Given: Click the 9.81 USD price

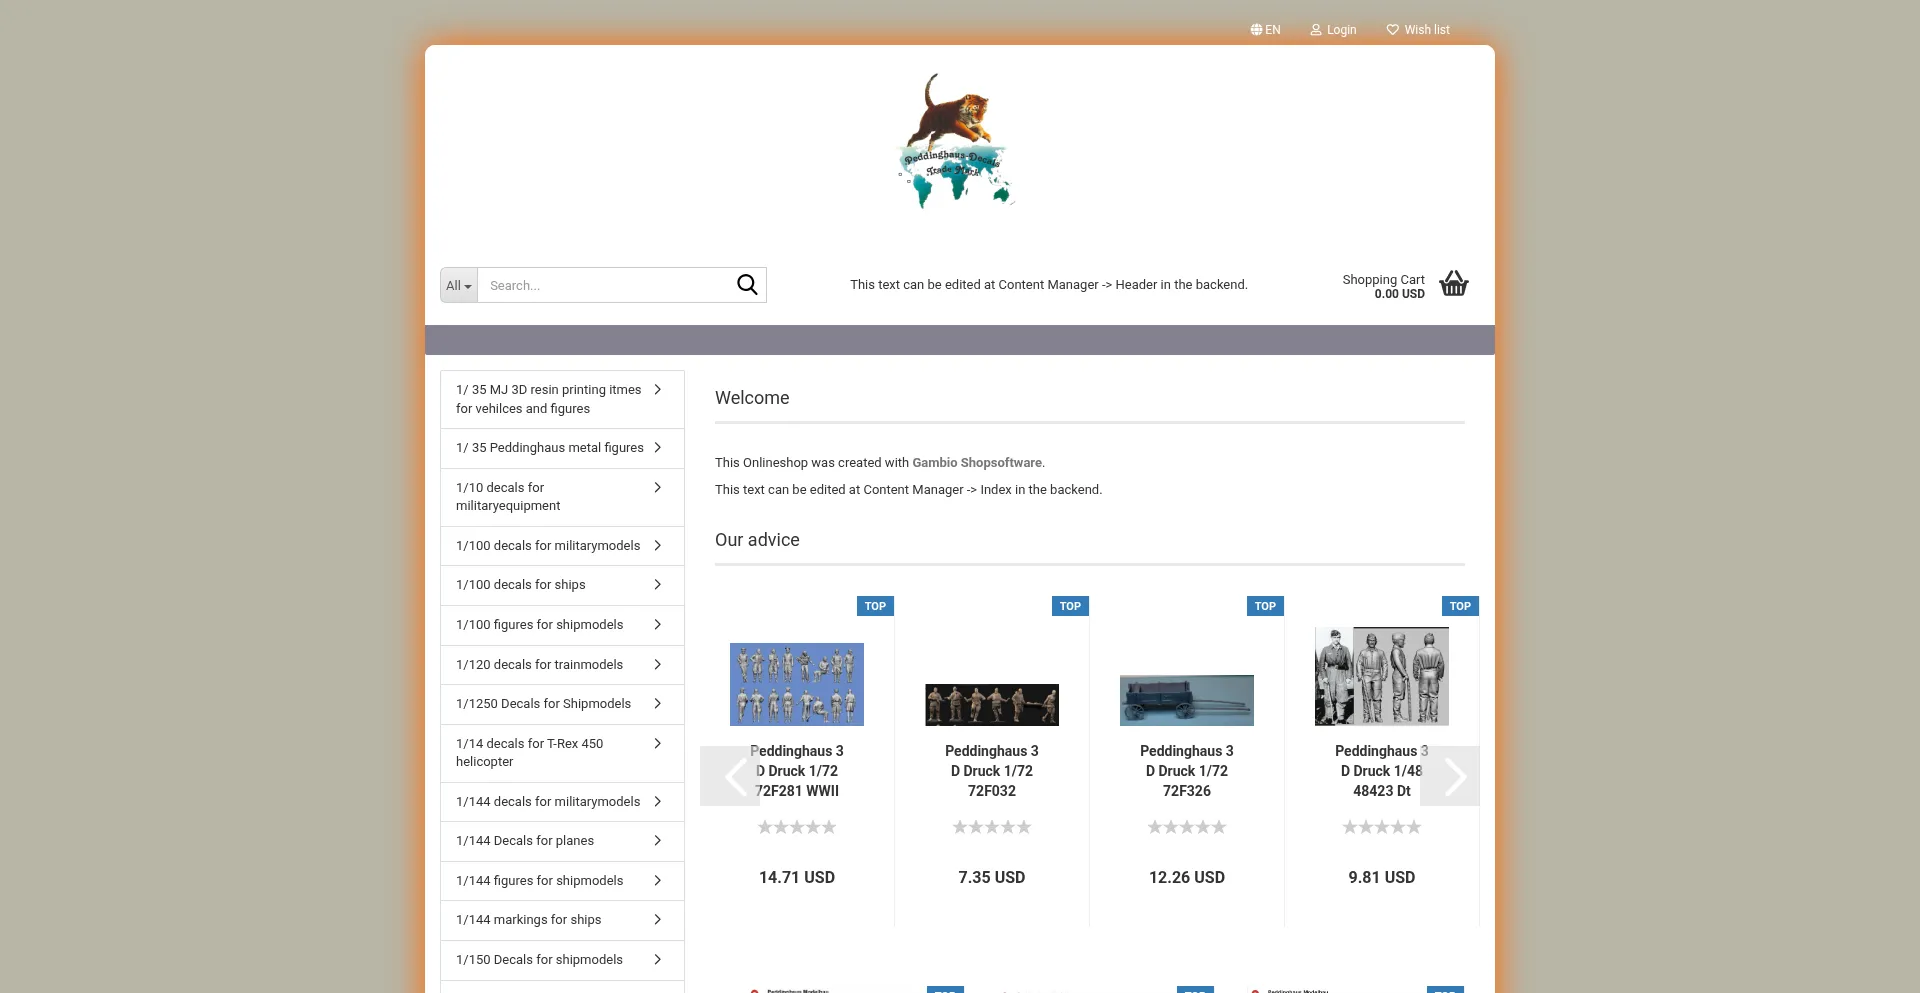Looking at the screenshot, I should (x=1382, y=877).
